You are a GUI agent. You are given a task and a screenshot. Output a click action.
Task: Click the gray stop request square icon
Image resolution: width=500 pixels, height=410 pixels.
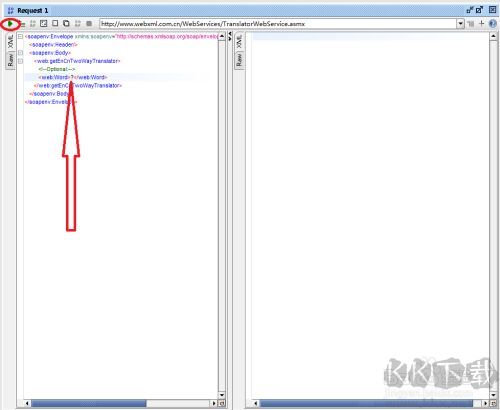point(89,24)
